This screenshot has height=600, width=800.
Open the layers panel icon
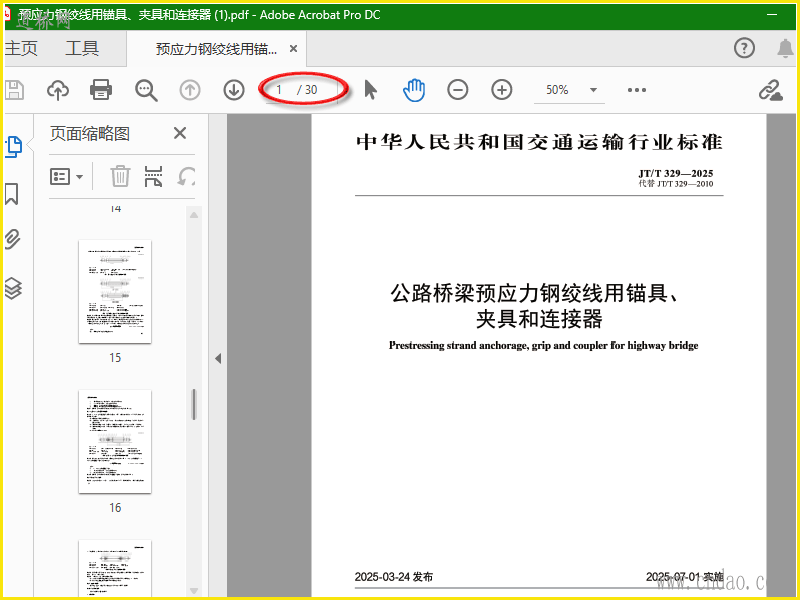pos(13,288)
